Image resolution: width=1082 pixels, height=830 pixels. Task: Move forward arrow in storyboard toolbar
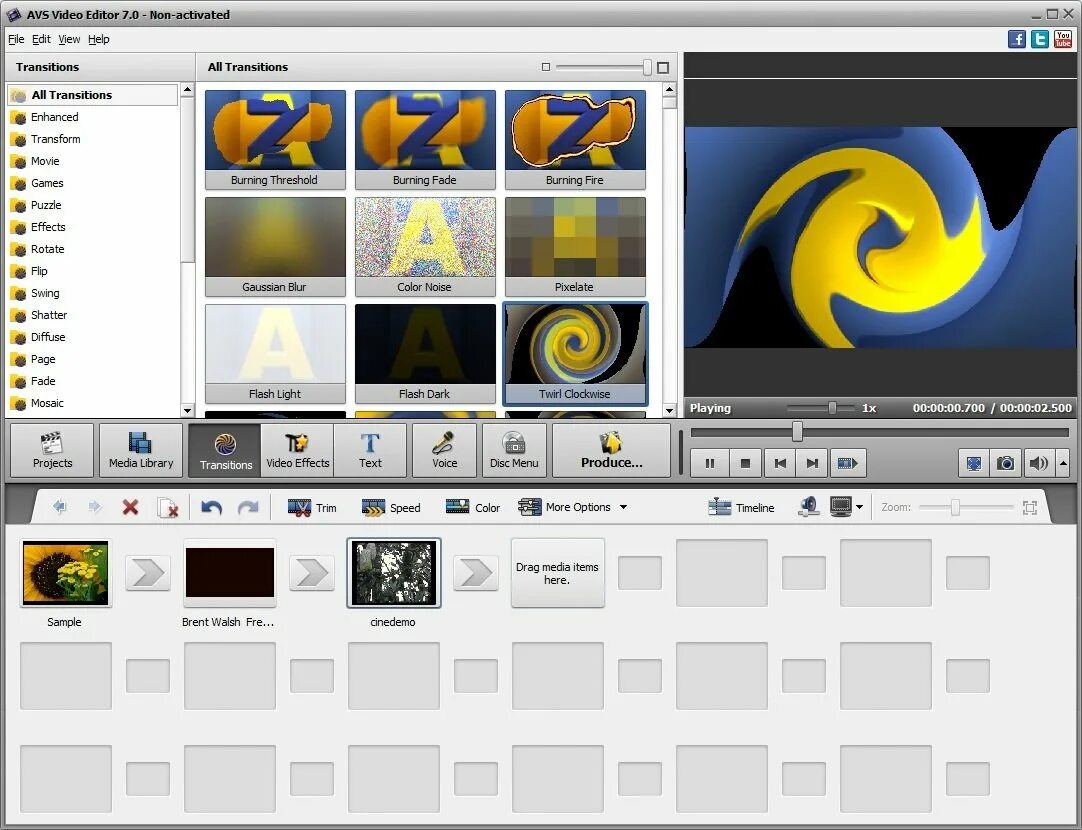pyautogui.click(x=95, y=507)
